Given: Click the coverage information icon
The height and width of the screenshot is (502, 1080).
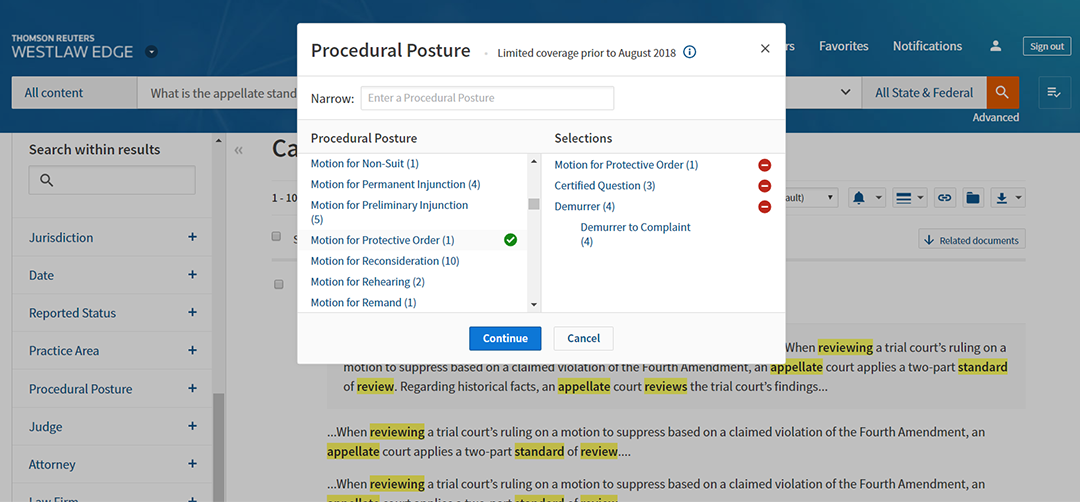Looking at the screenshot, I should [x=690, y=53].
